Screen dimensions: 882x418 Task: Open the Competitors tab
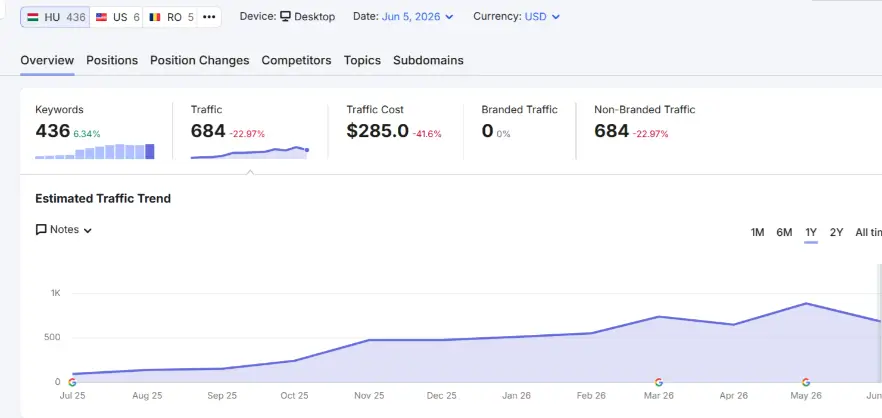(296, 60)
